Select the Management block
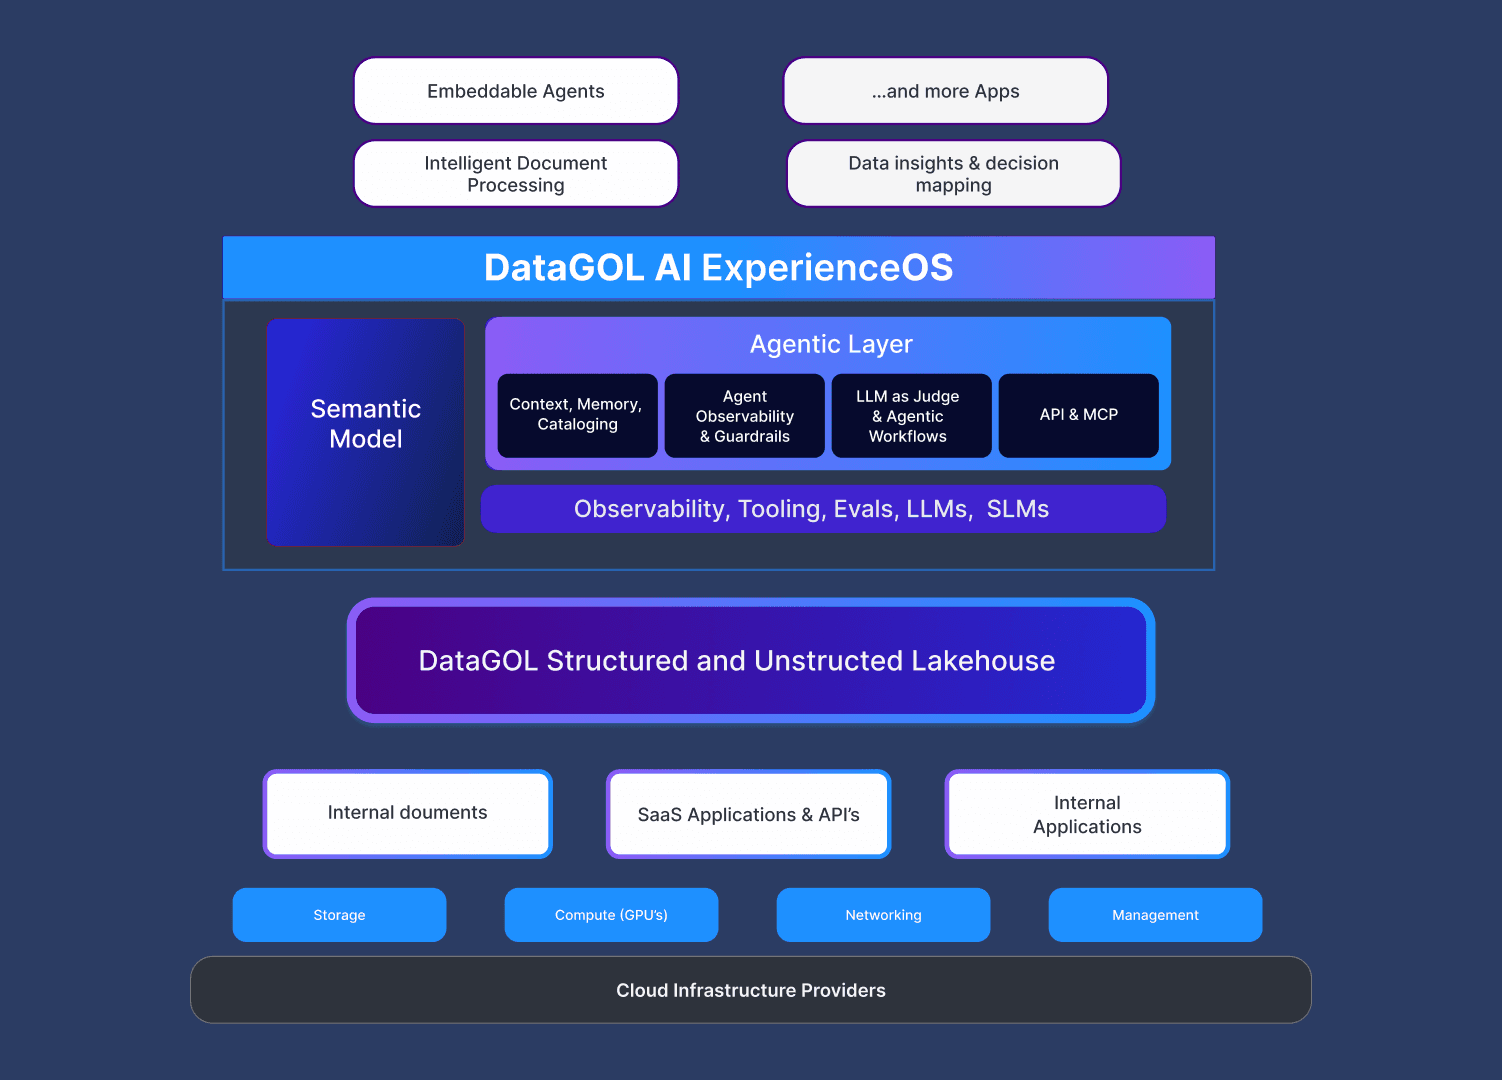Image resolution: width=1502 pixels, height=1080 pixels. point(1156,915)
